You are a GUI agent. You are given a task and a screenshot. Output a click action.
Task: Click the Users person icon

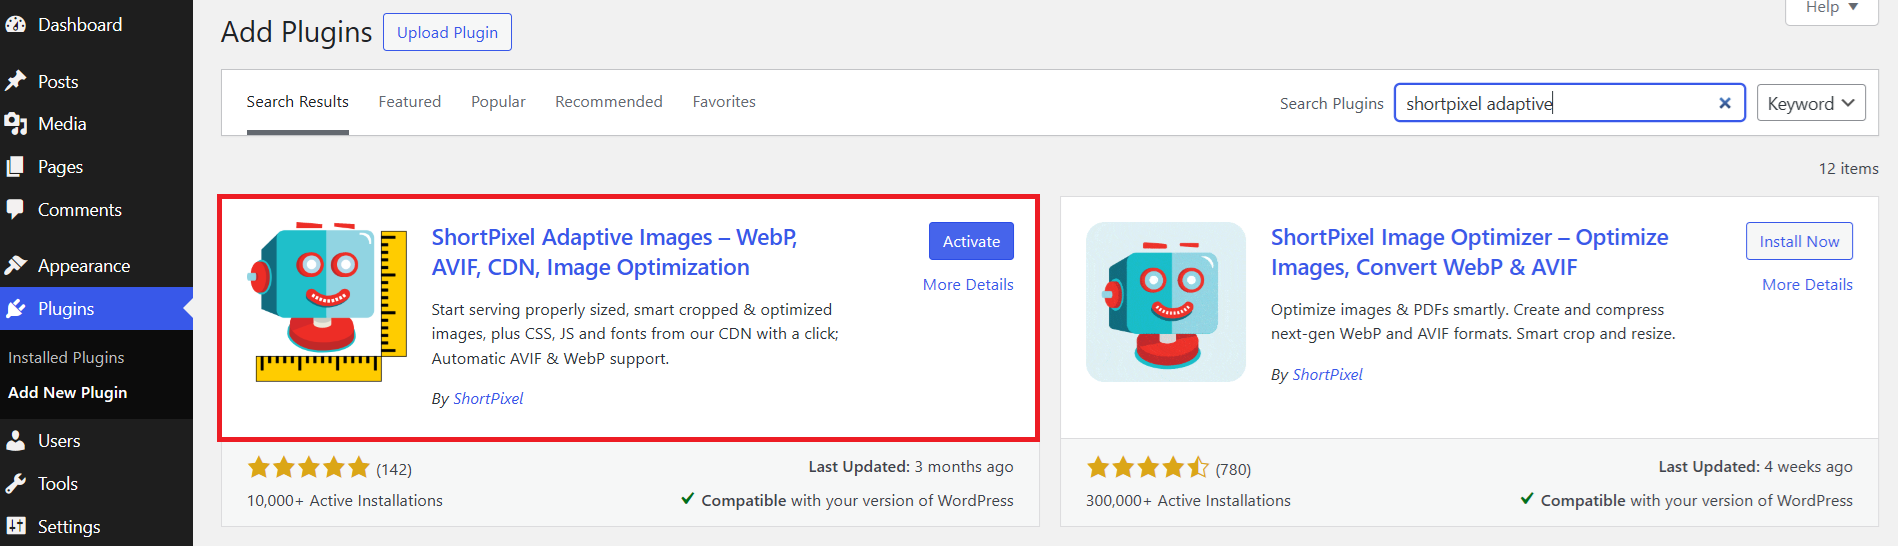click(15, 441)
